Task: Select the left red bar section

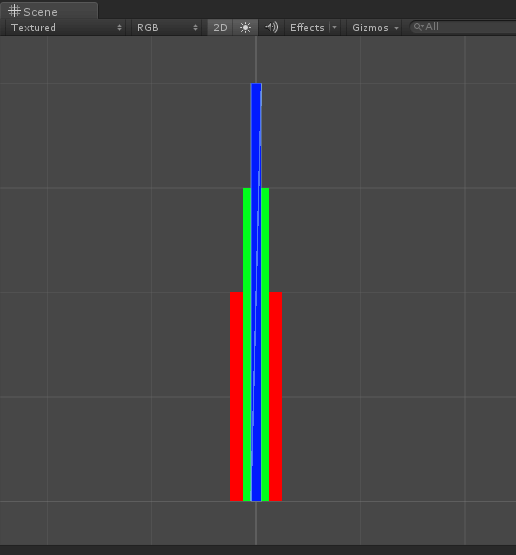Action: click(x=236, y=396)
